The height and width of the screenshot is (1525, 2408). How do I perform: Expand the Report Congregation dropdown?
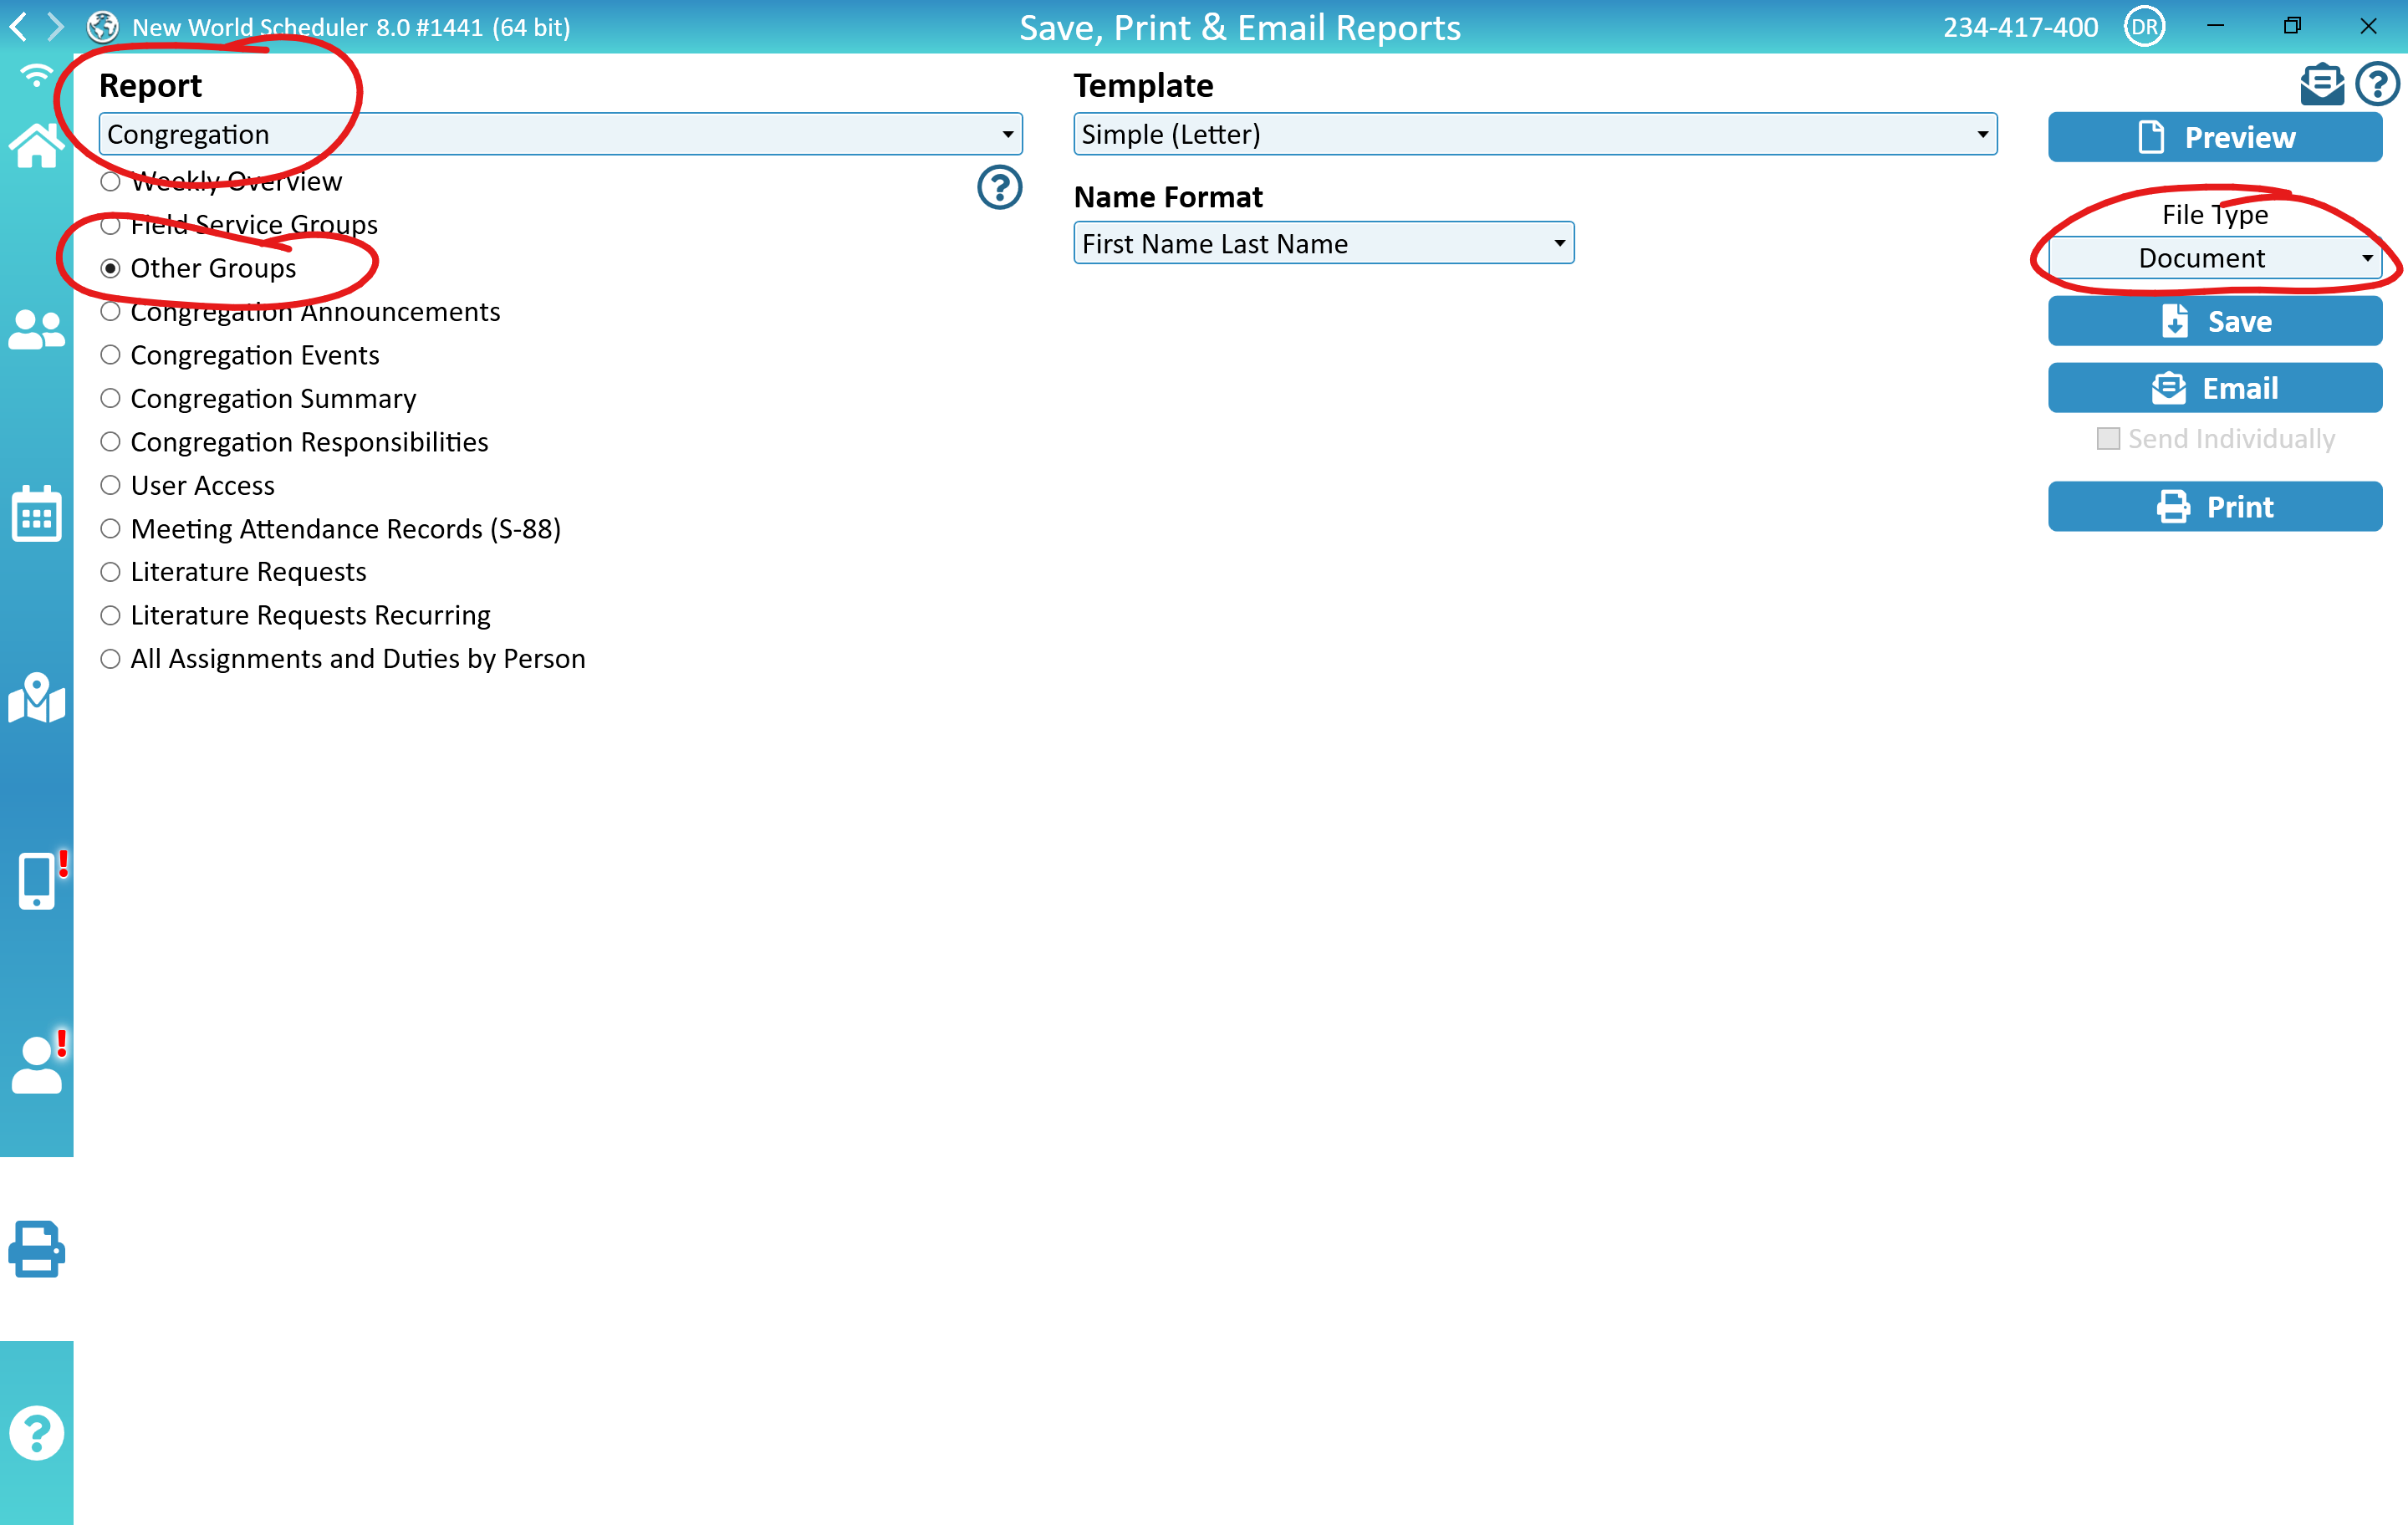pyautogui.click(x=560, y=134)
